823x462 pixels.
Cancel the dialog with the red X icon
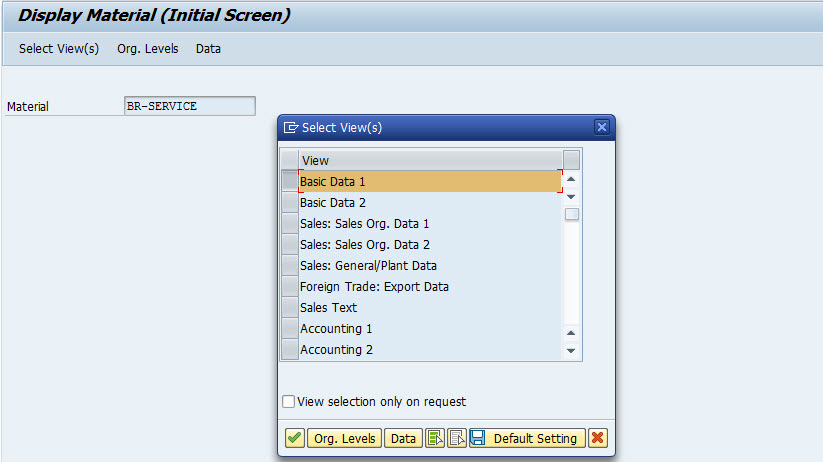(x=598, y=438)
